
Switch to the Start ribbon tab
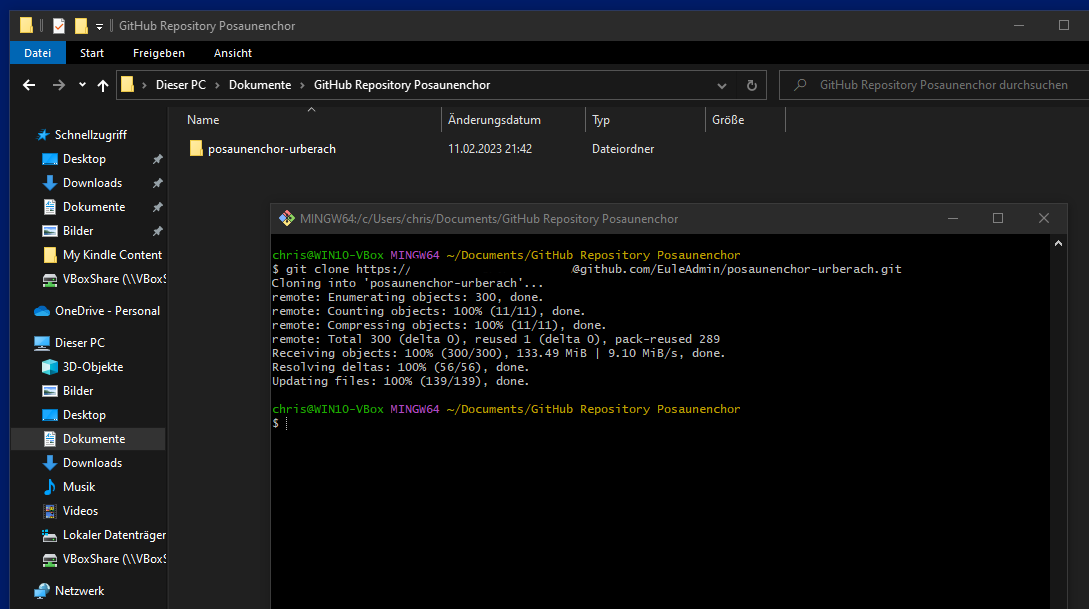92,53
